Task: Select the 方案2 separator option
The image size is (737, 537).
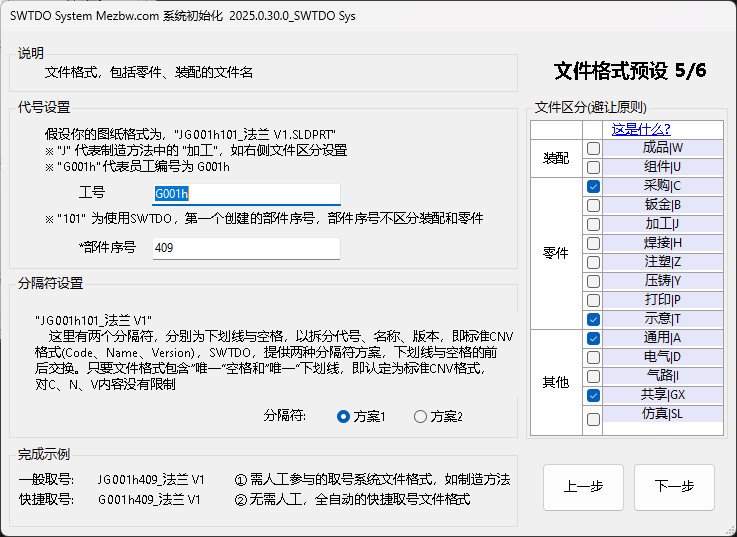Action: [420, 416]
